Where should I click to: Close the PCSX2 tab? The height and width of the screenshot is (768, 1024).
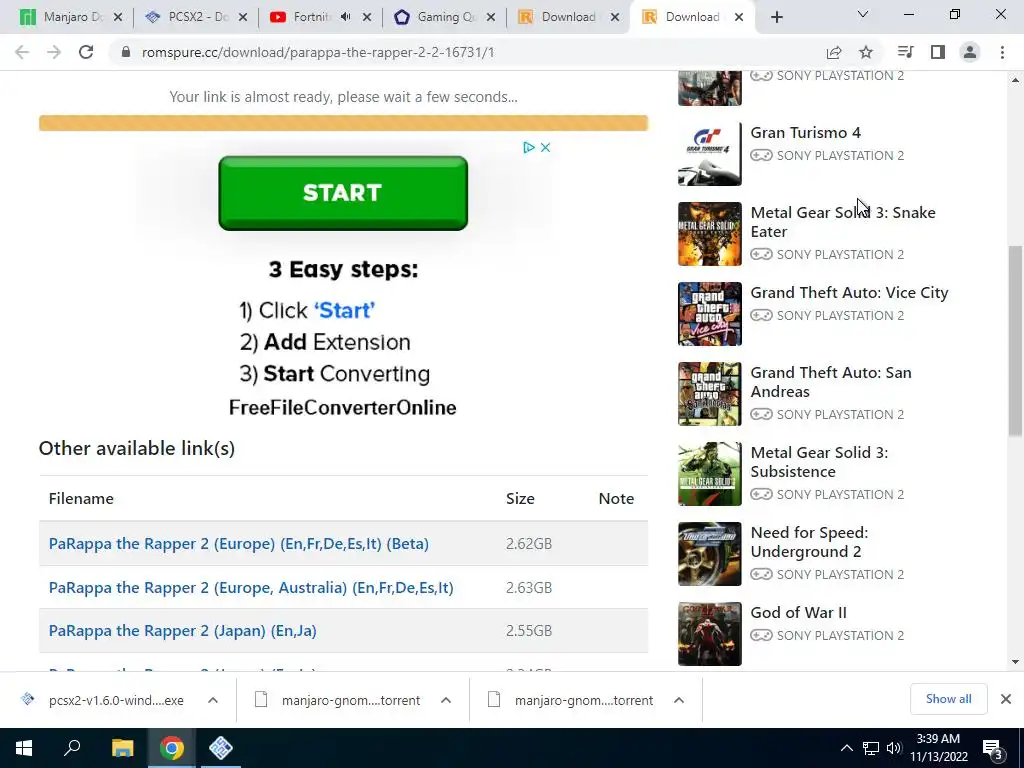tap(243, 18)
